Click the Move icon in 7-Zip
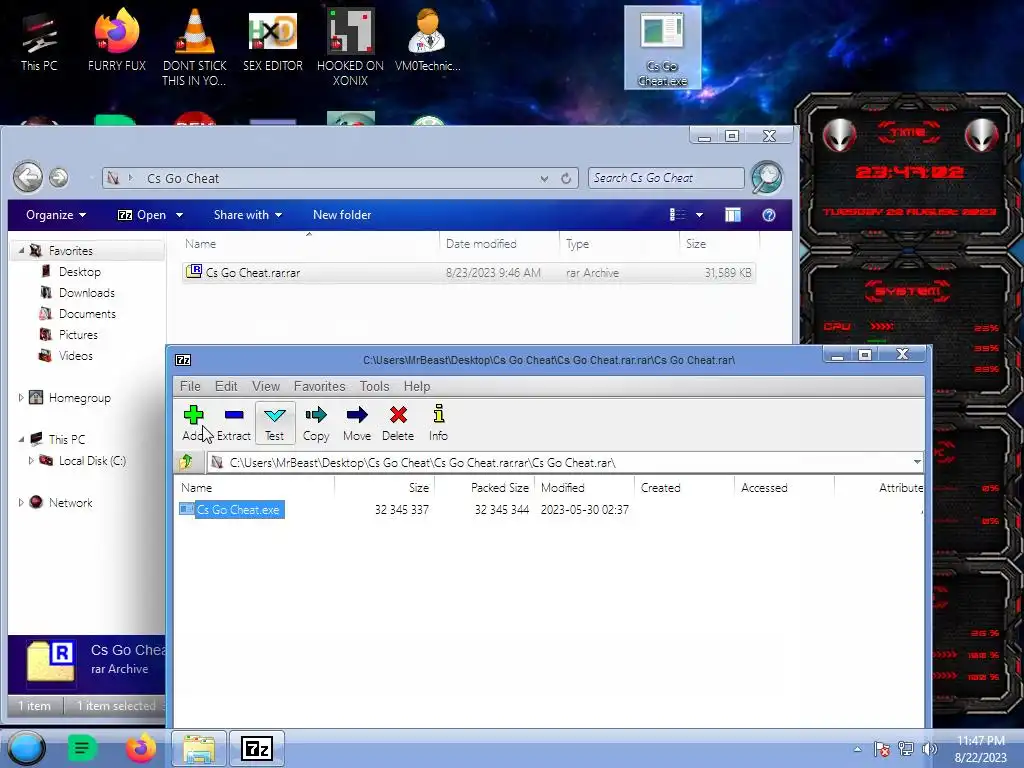Image resolution: width=1024 pixels, height=768 pixels. 357,423
